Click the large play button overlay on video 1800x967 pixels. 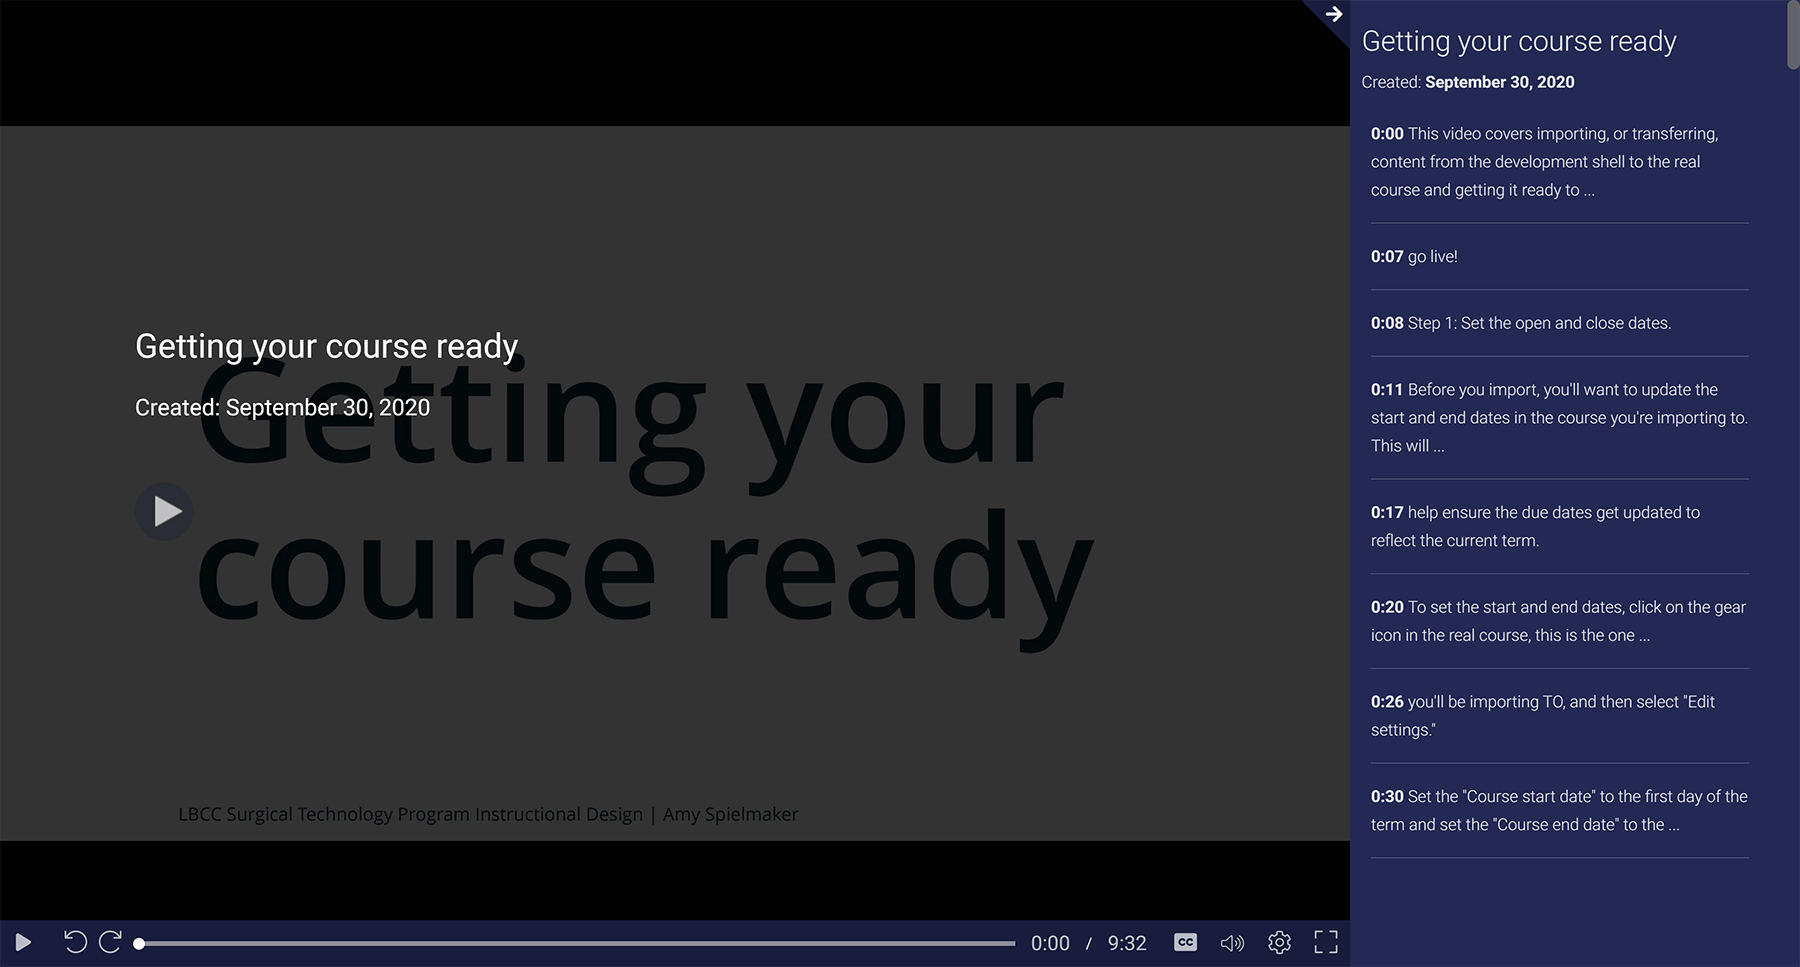click(165, 512)
